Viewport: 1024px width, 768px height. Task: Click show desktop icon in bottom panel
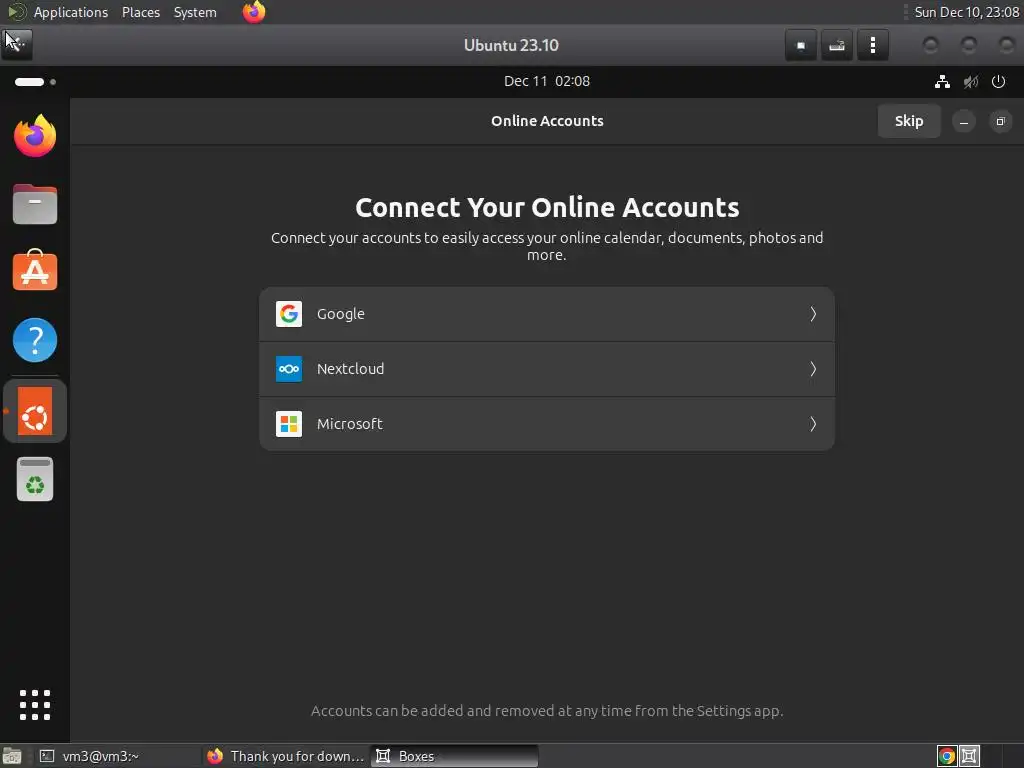12,756
